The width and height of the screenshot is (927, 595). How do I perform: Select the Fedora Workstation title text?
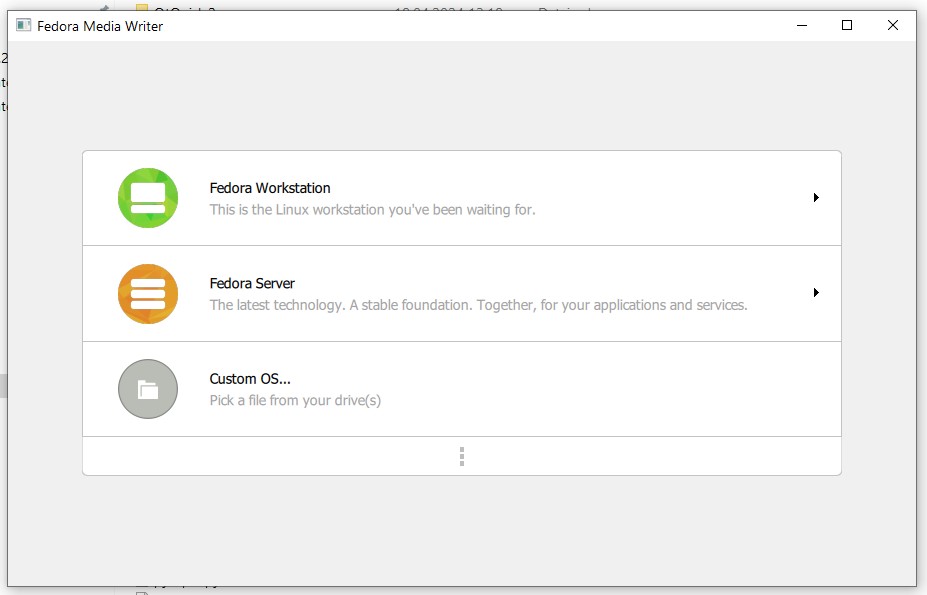(270, 188)
